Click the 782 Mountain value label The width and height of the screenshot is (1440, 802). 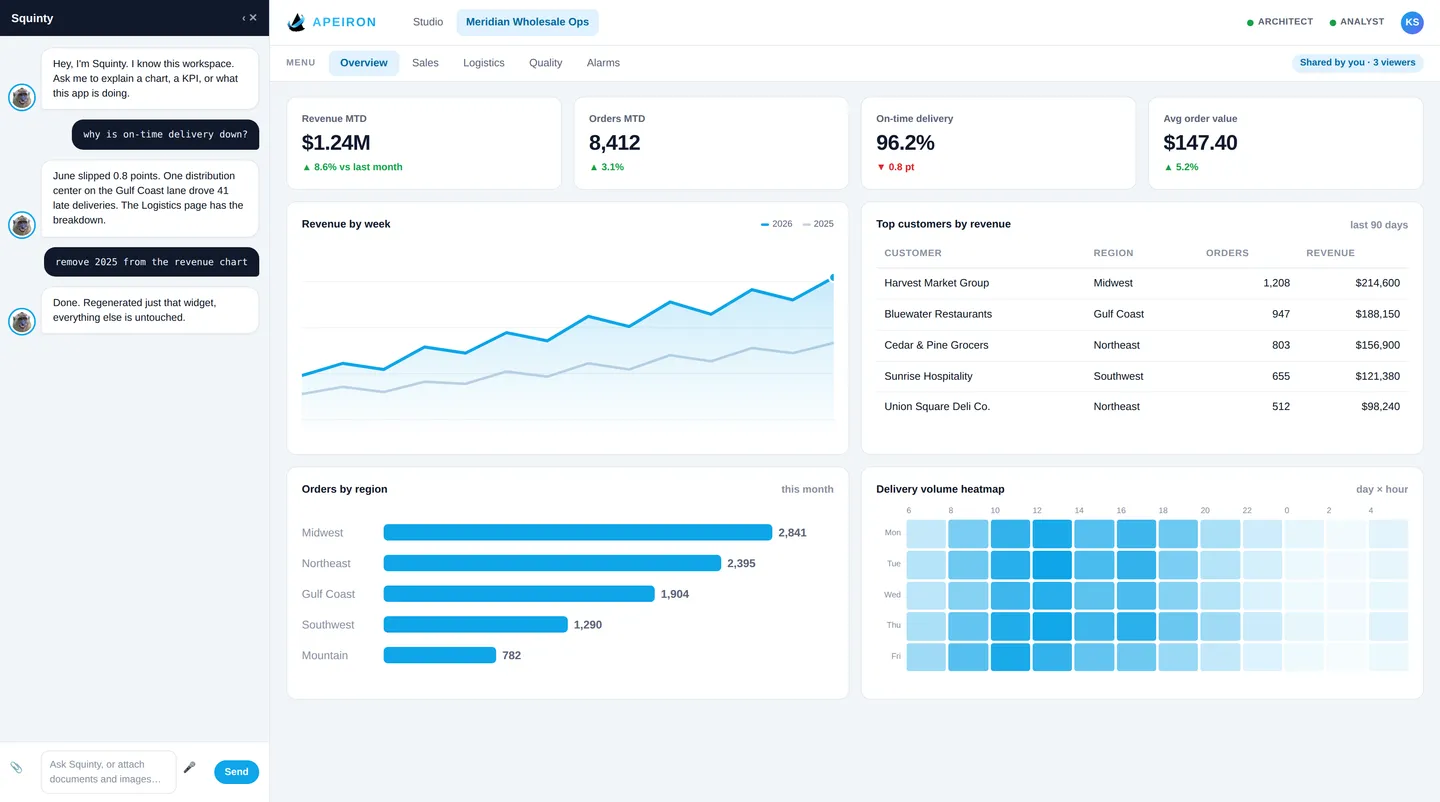point(511,655)
